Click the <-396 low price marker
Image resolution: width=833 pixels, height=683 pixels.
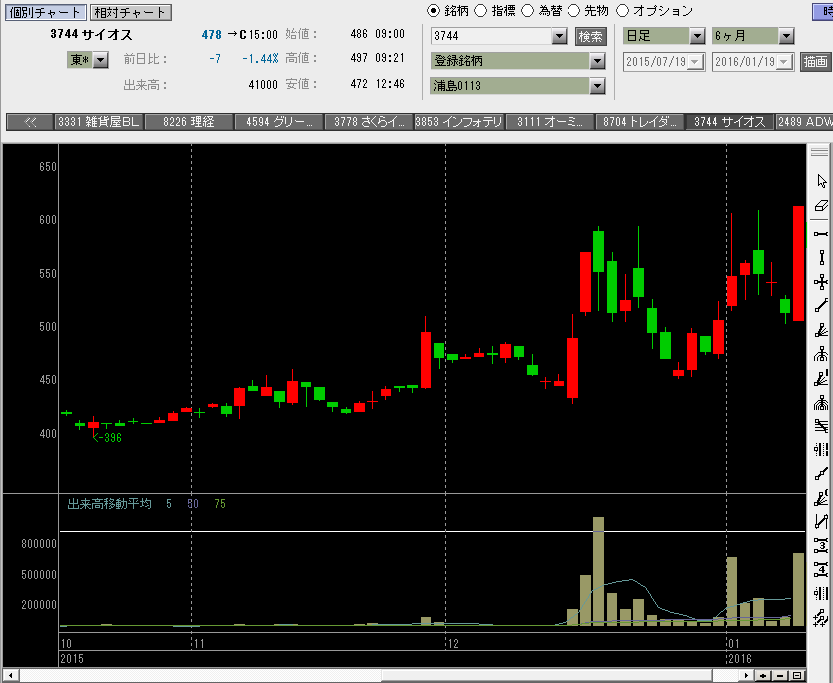tap(107, 438)
